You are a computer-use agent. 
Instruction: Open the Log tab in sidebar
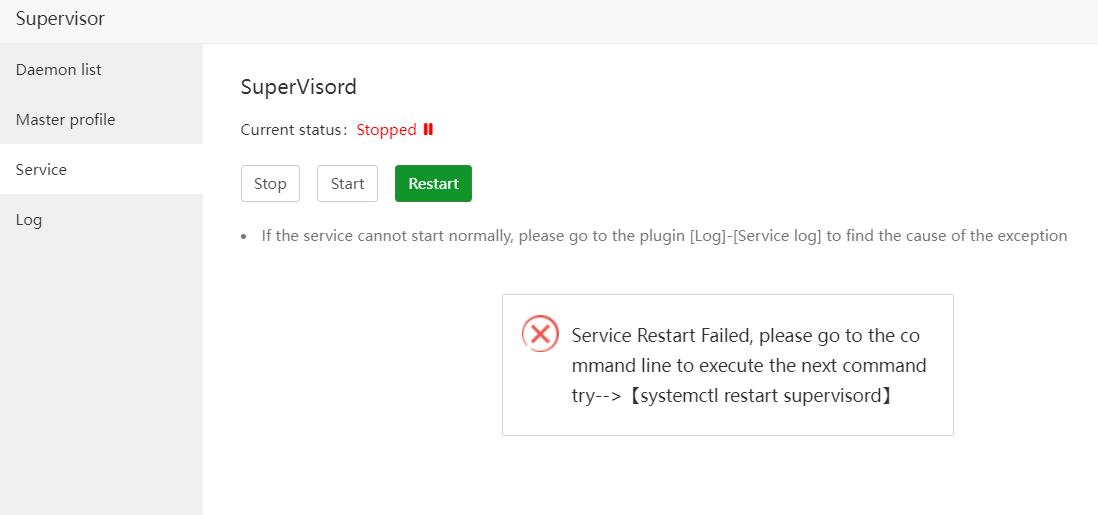29,220
